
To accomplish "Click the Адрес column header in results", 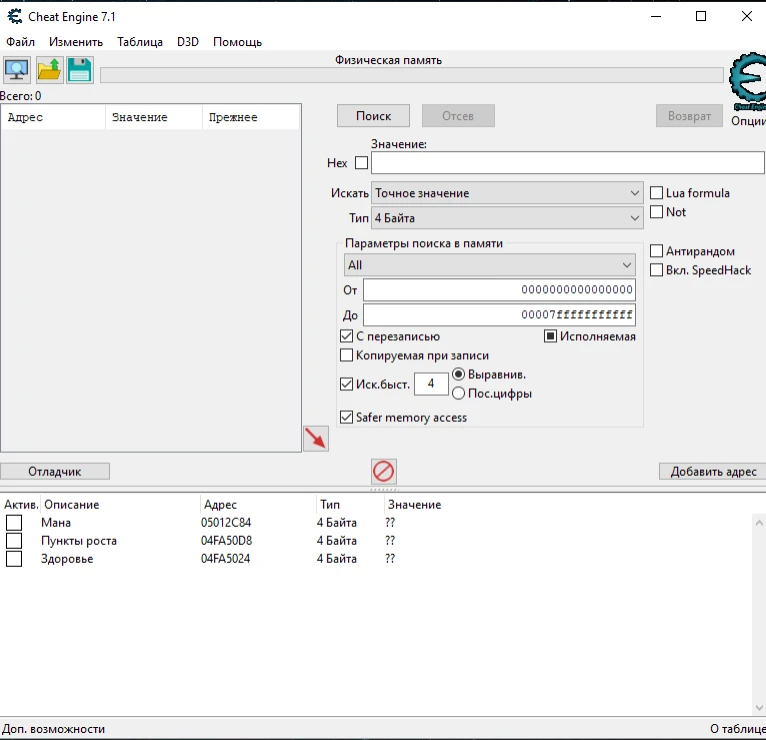I will coord(53,117).
